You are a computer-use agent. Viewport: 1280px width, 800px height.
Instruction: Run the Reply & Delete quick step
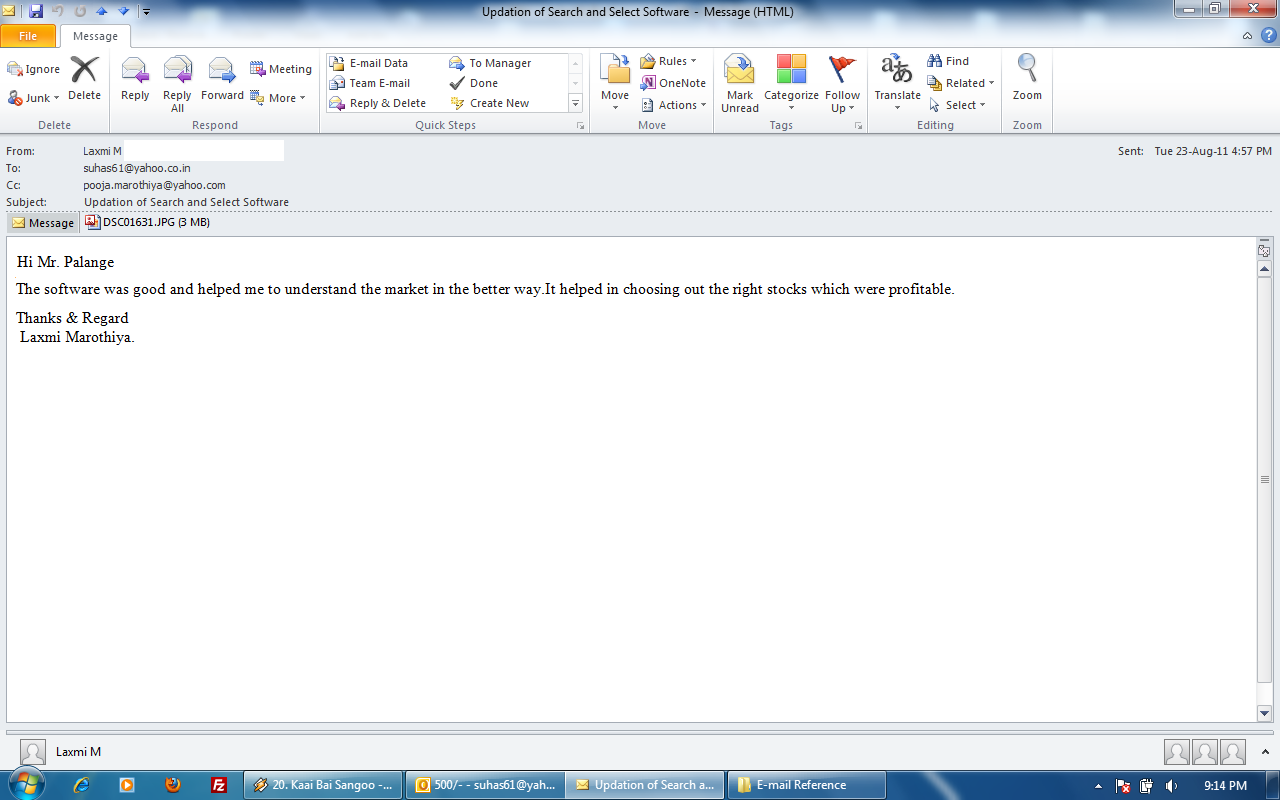click(378, 103)
